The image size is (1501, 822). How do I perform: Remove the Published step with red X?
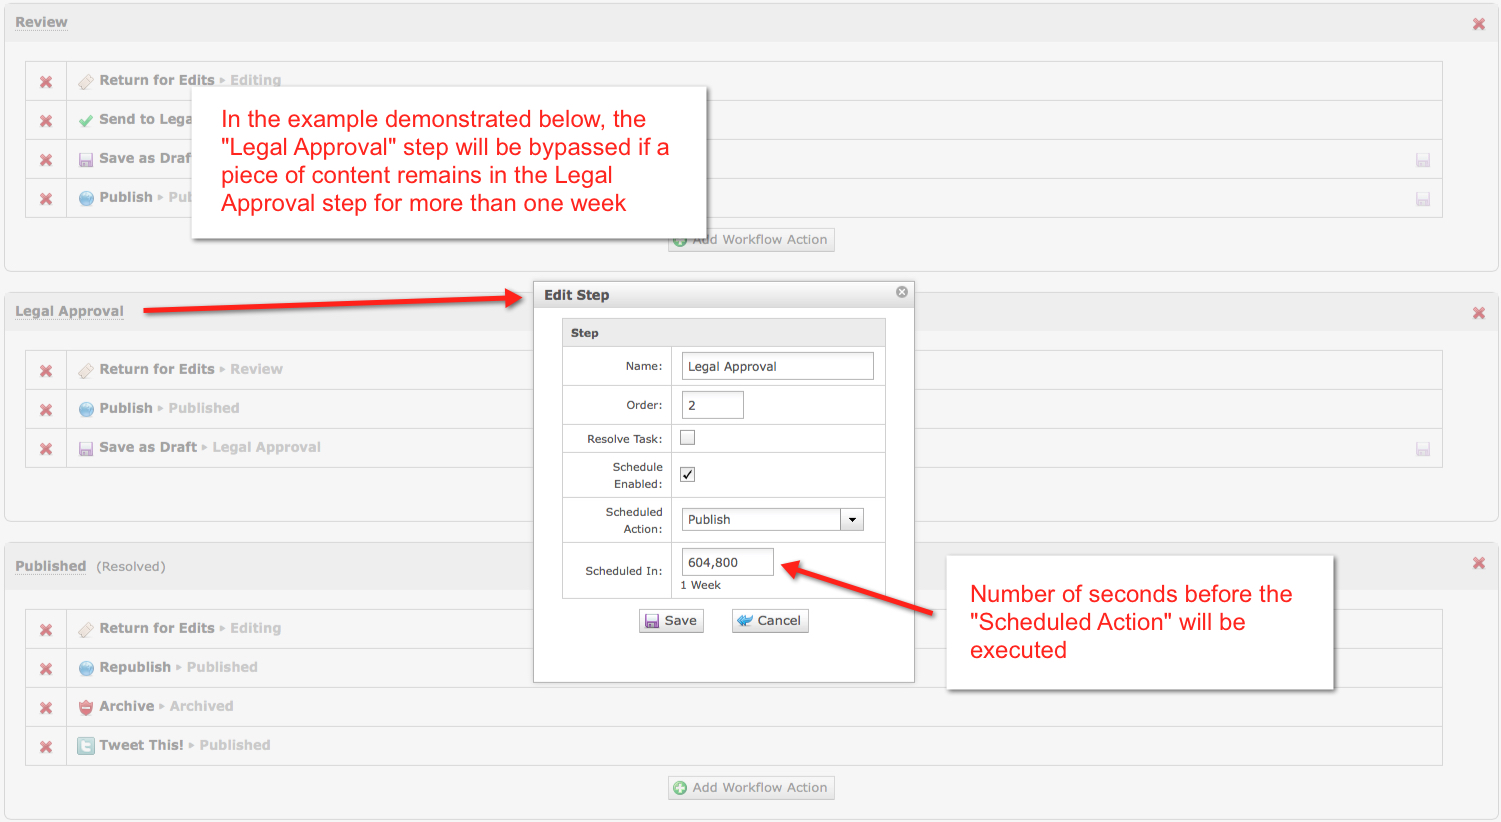[1478, 563]
